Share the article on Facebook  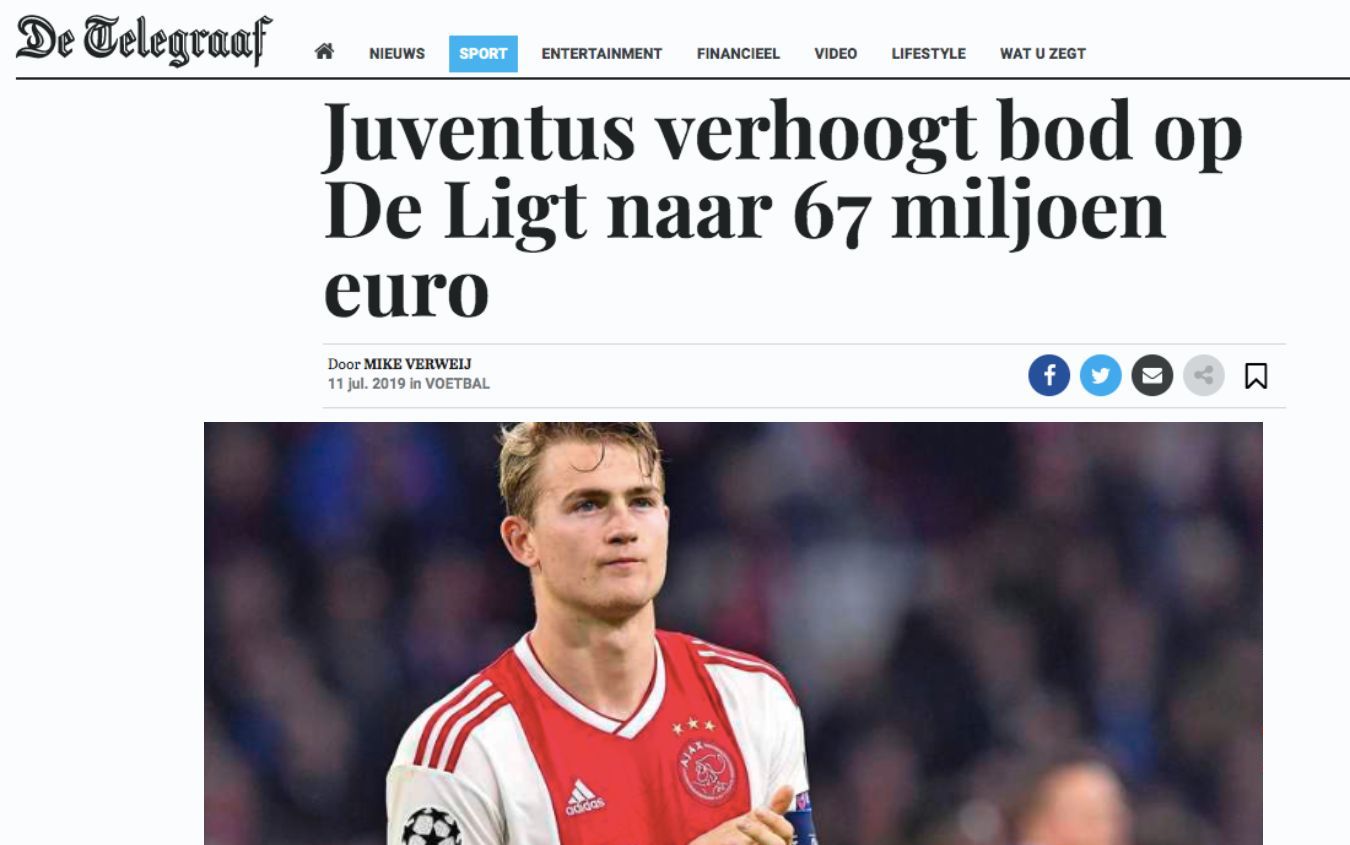pos(1049,376)
